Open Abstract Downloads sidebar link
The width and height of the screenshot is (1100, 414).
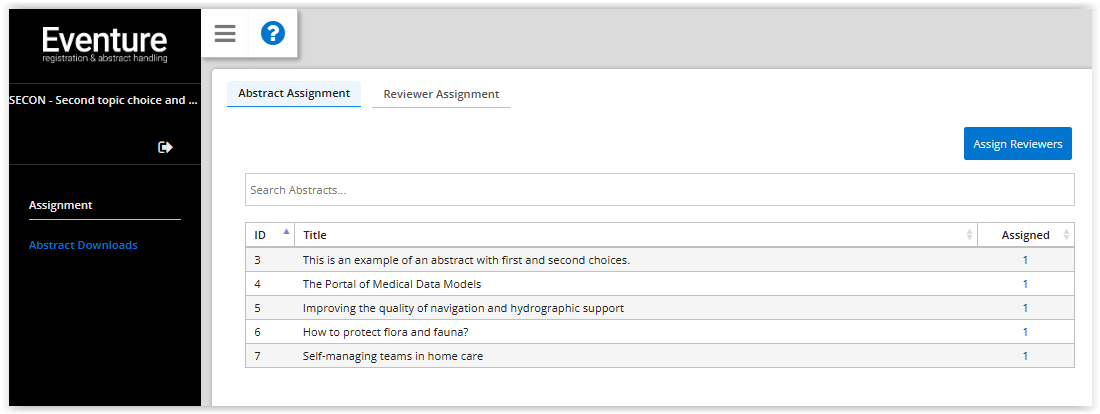(83, 245)
